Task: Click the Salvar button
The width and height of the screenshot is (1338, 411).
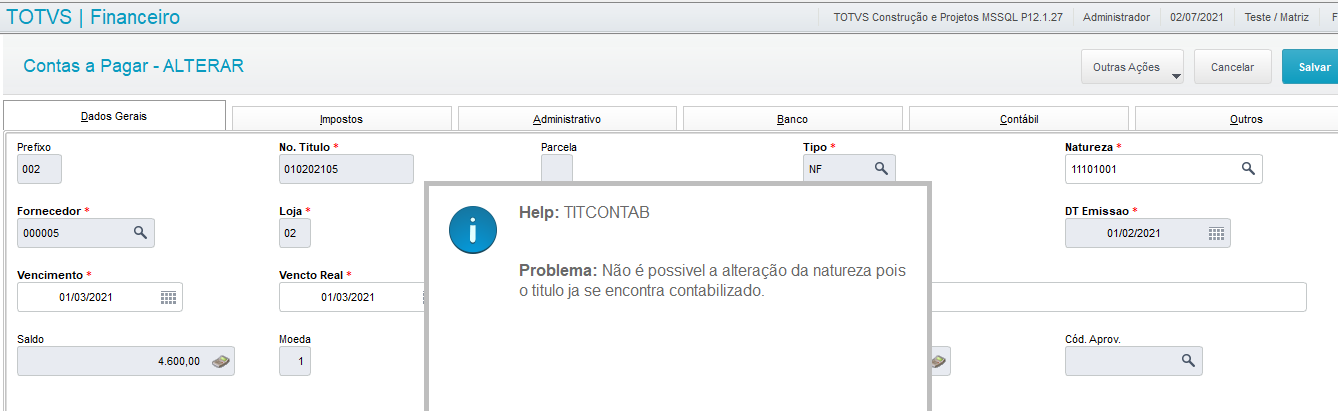Action: coord(1312,67)
